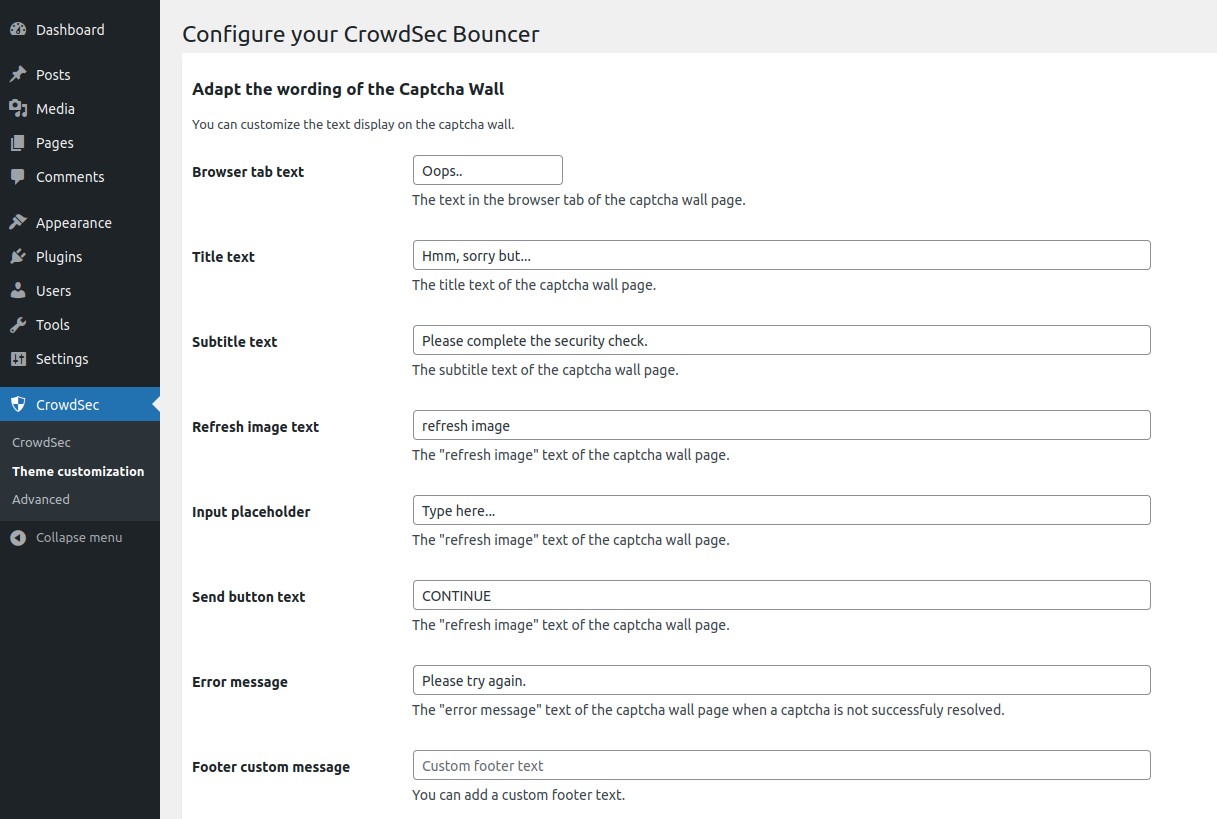
Task: Click the CrowdSec shield icon
Action: click(x=18, y=405)
